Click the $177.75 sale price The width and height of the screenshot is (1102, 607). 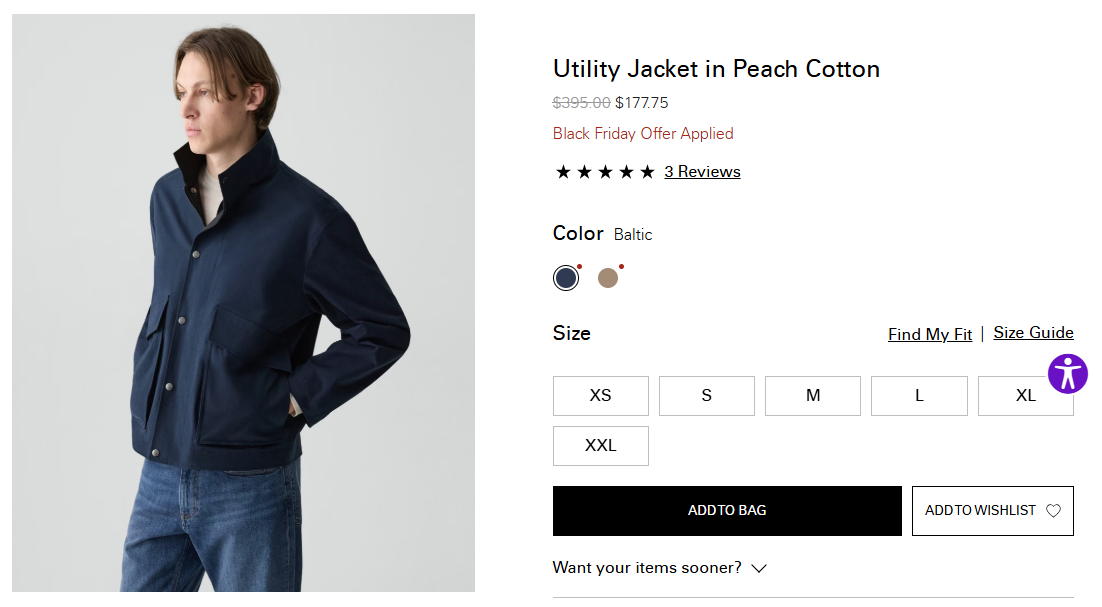click(641, 102)
